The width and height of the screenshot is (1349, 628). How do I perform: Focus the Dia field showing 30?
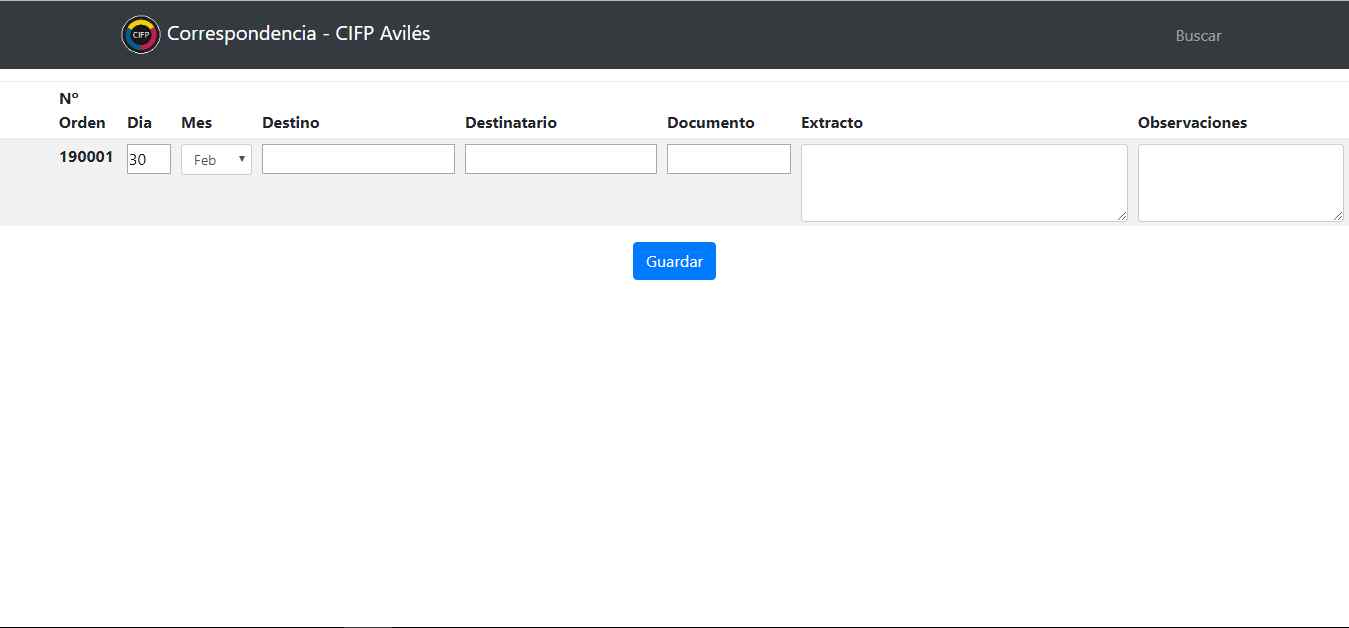(148, 159)
